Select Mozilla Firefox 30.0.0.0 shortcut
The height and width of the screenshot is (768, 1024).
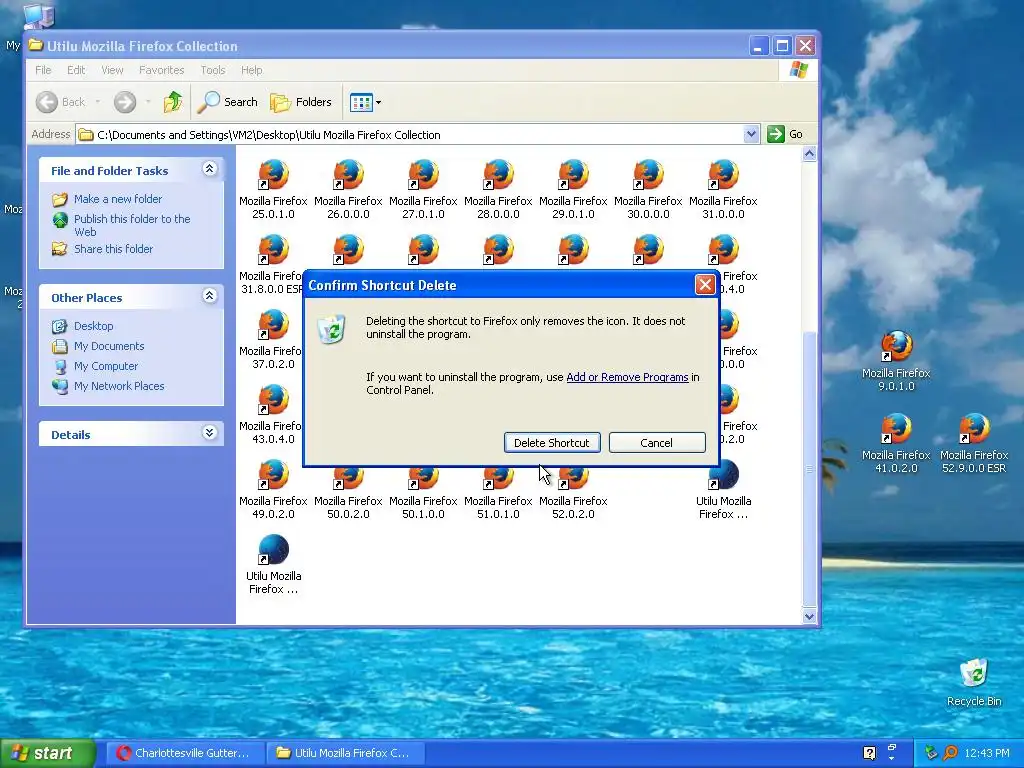[x=648, y=188]
